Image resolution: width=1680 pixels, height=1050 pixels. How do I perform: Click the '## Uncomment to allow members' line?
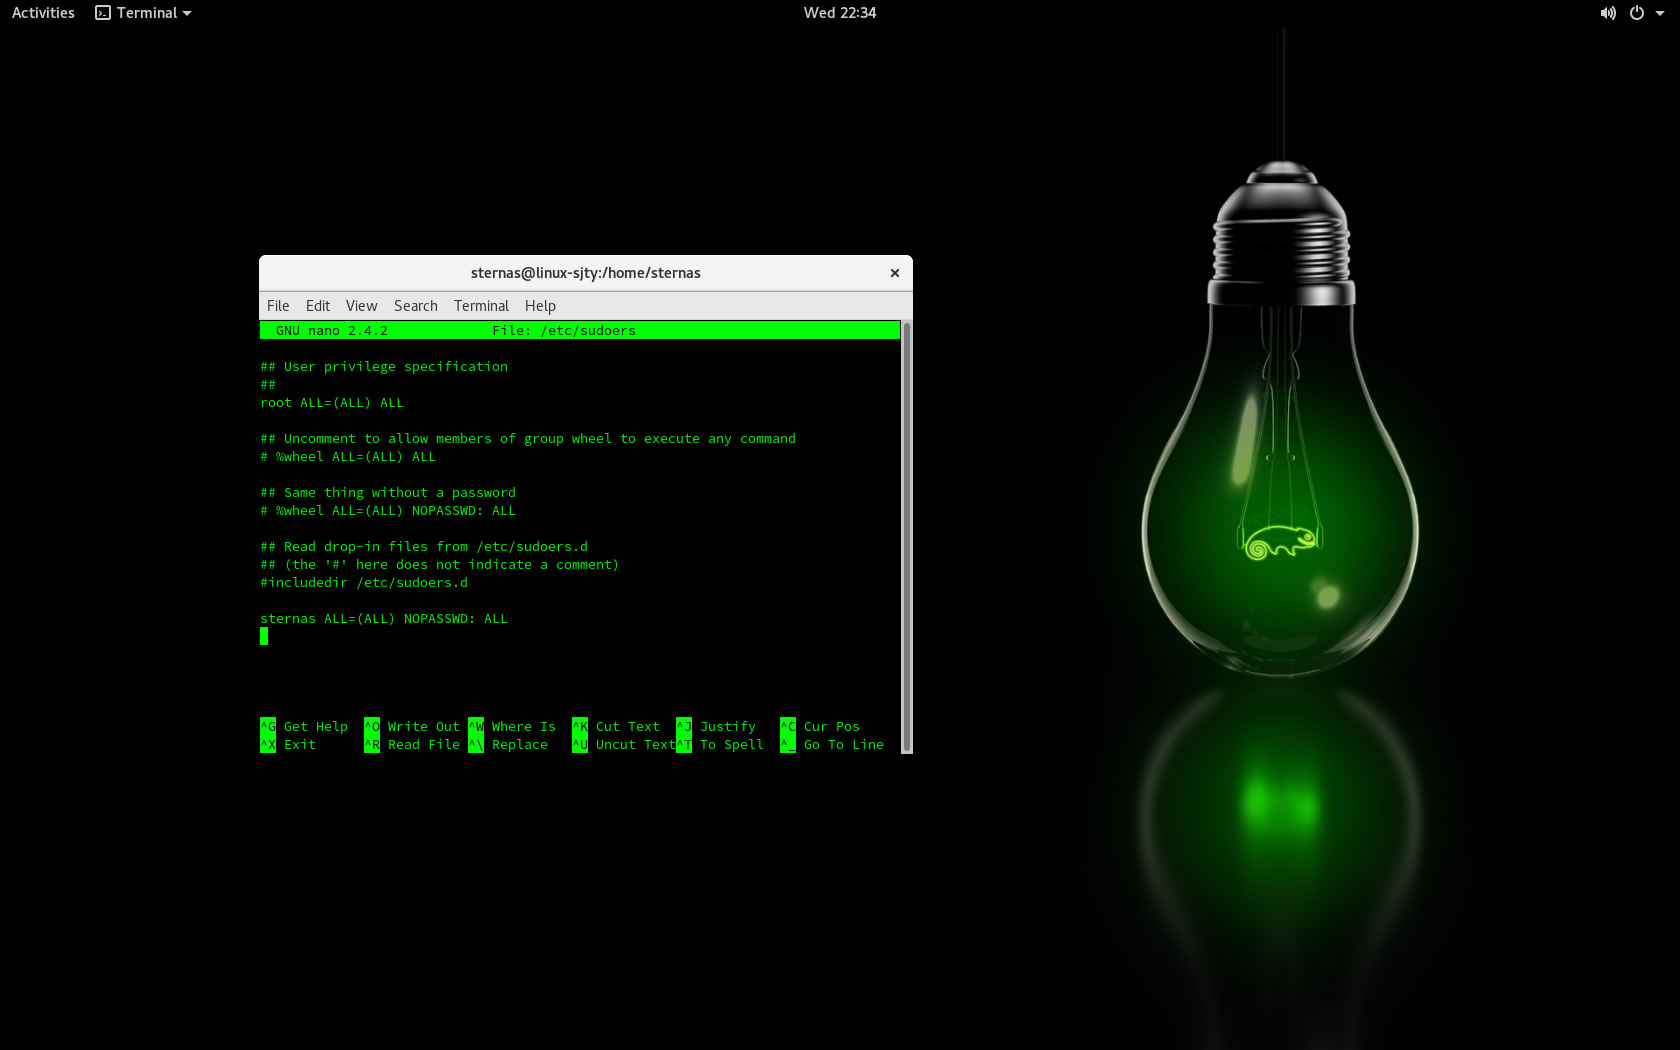click(x=528, y=439)
